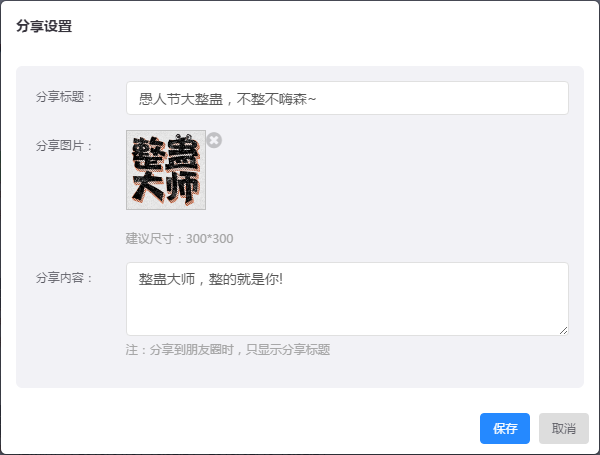Click the 建议尺寸：300*300 hint text
Image resolution: width=600 pixels, height=455 pixels.
[179, 238]
